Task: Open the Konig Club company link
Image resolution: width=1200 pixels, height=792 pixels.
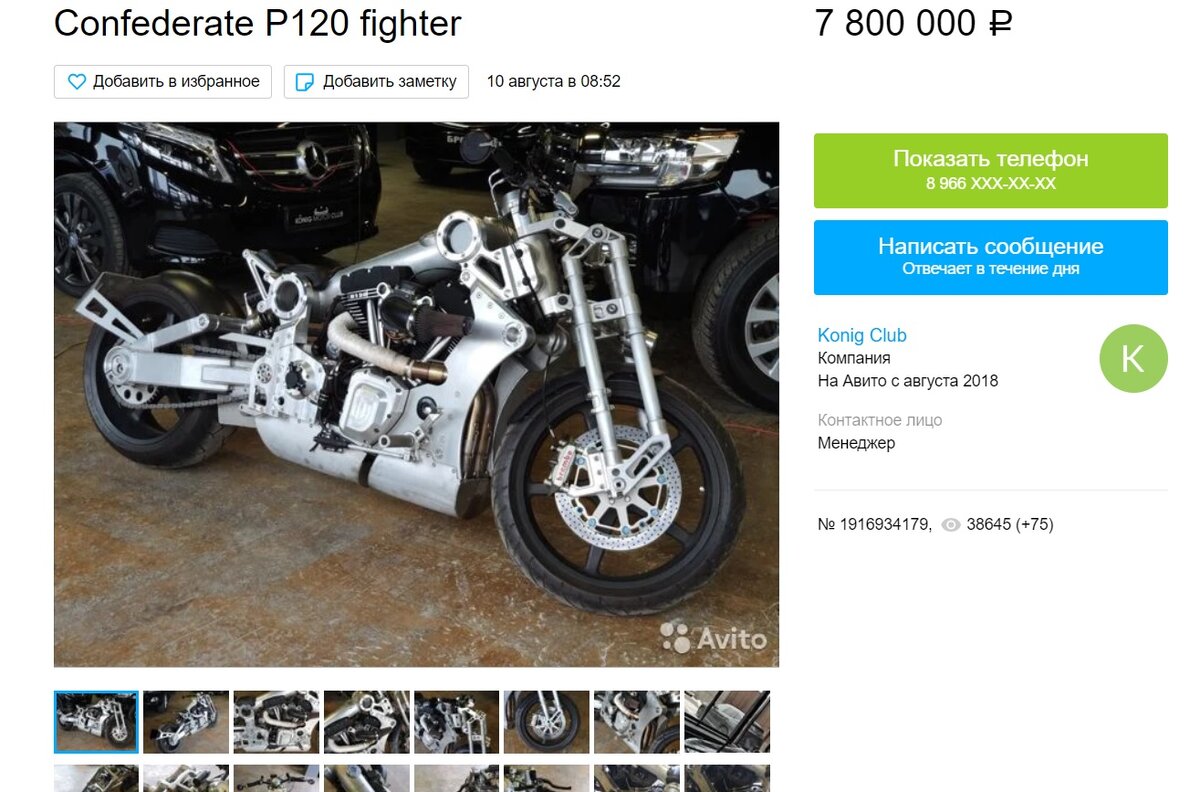Action: (x=862, y=335)
